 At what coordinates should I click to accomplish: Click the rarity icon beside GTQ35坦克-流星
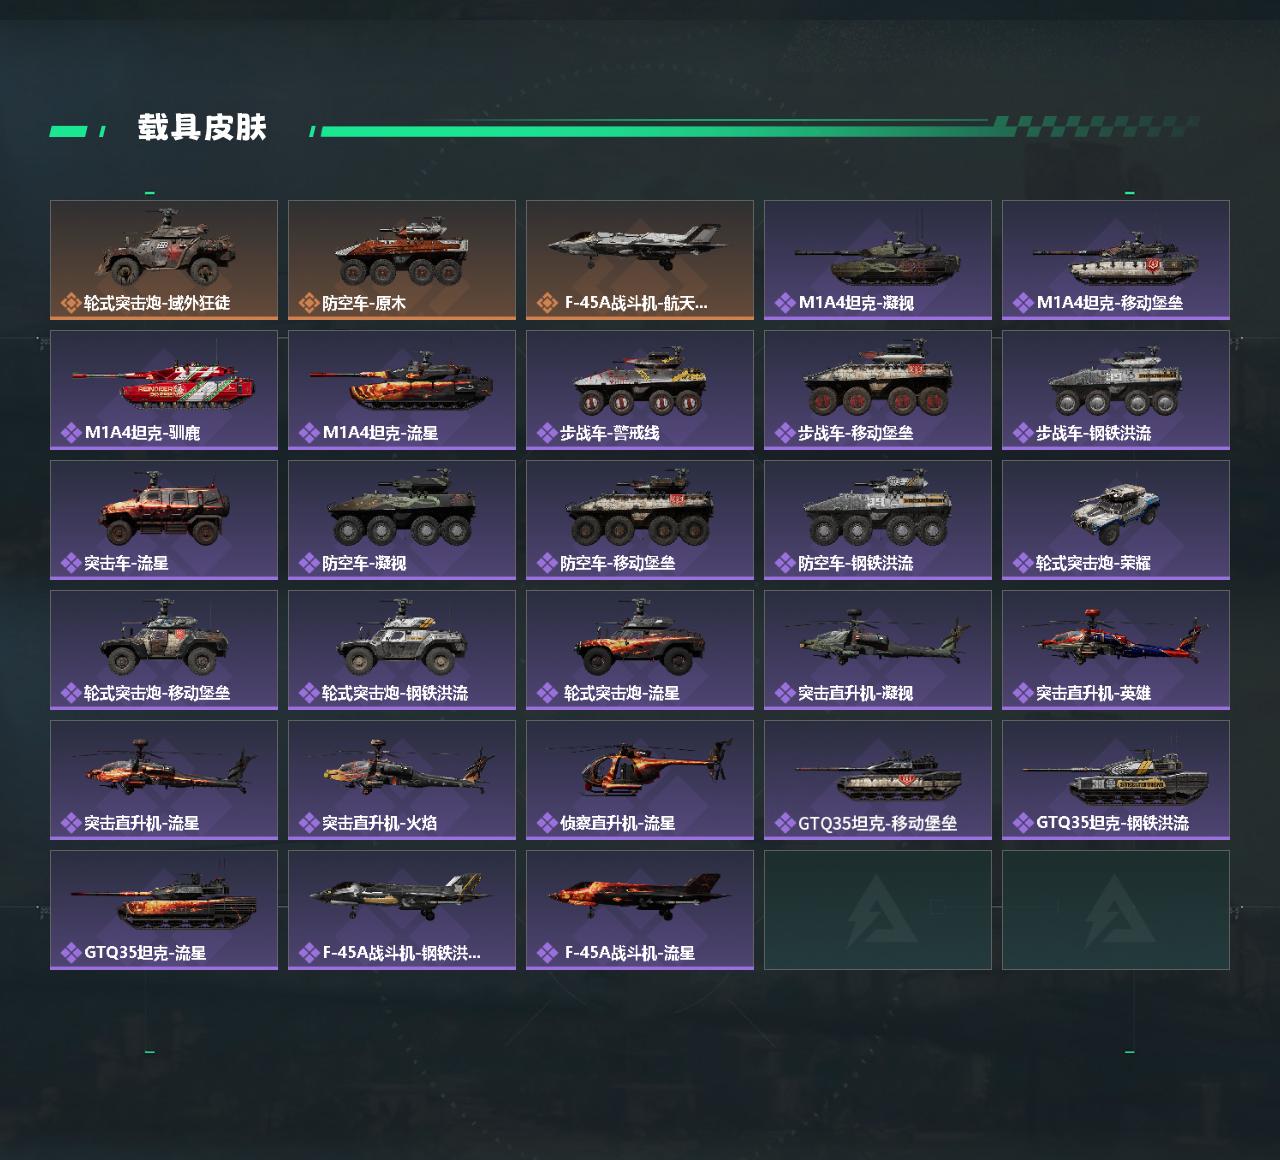pyautogui.click(x=71, y=953)
